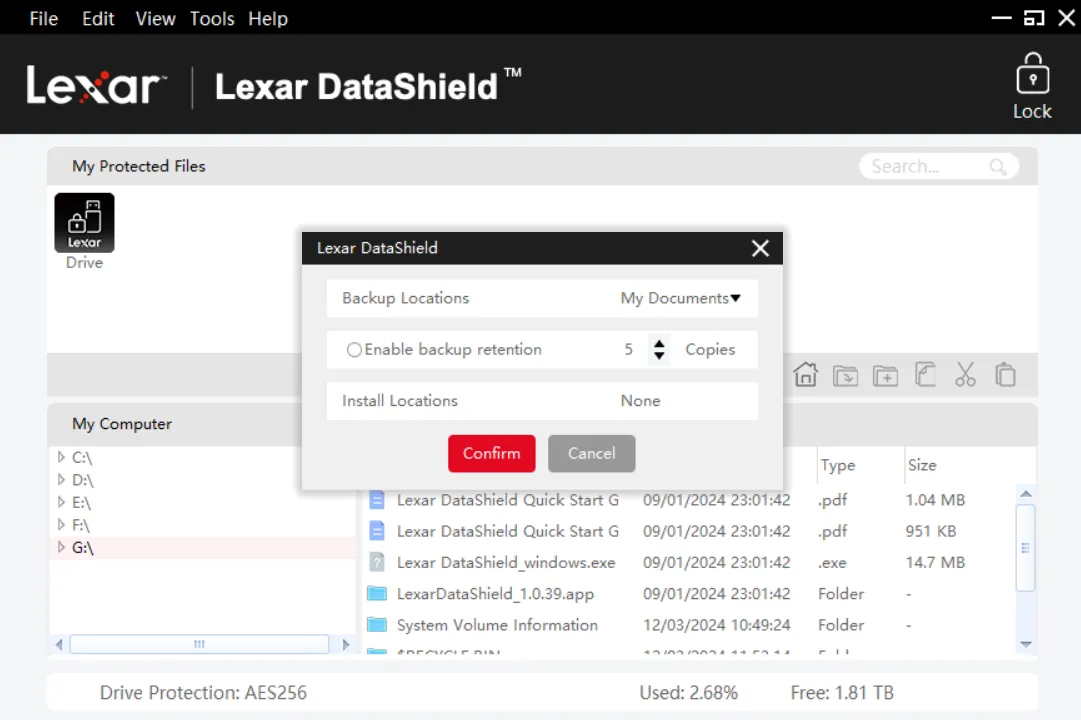Expand the C:\ drive tree node
1081x720 pixels.
click(61, 458)
